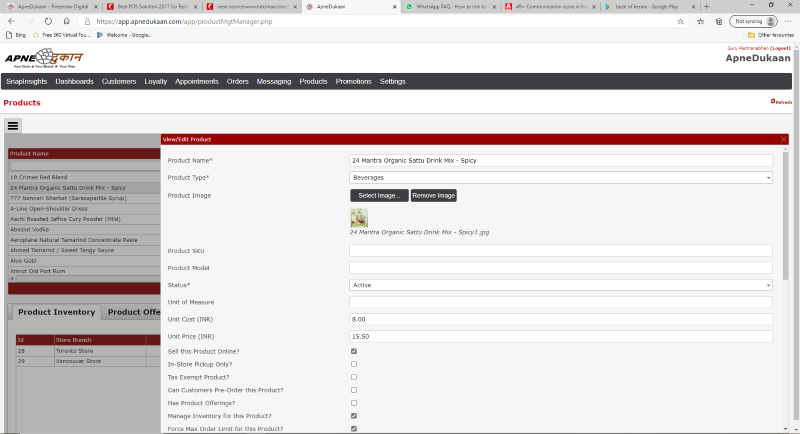Screen dimensions: 800x434
Task: Open the Promotions menu
Action: coord(353,81)
